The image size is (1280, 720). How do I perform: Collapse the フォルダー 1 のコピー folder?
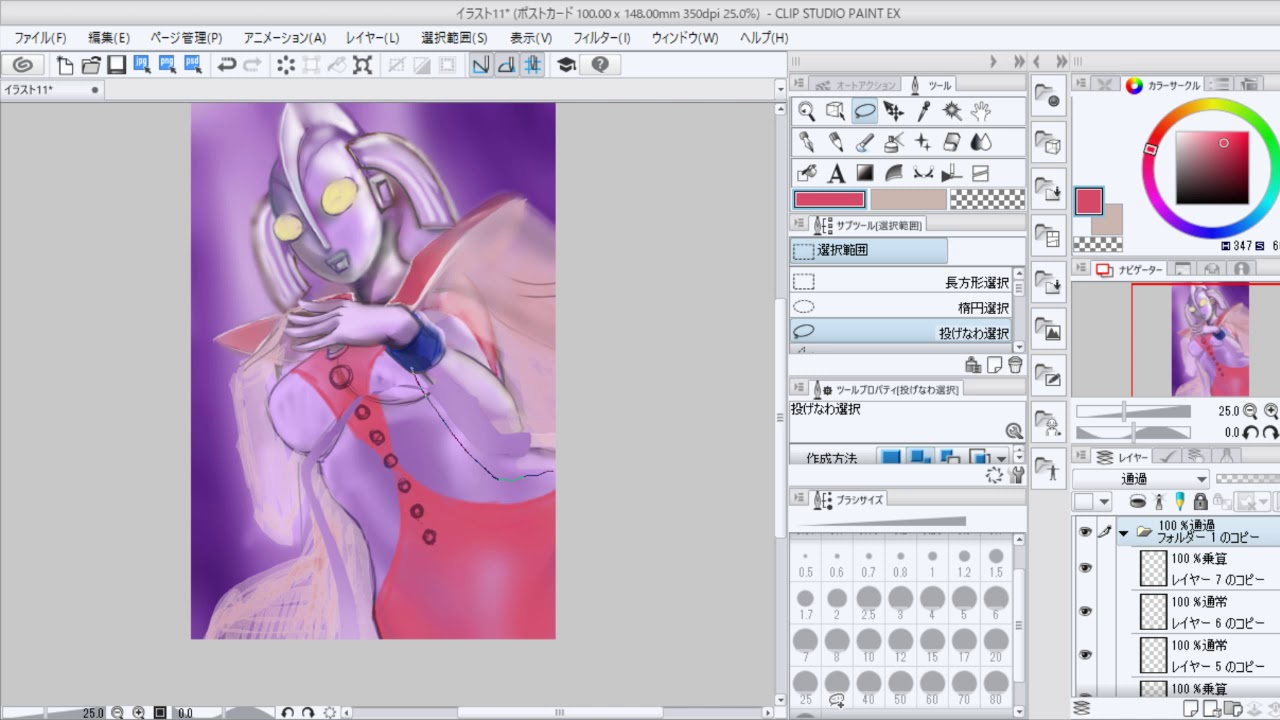1123,533
